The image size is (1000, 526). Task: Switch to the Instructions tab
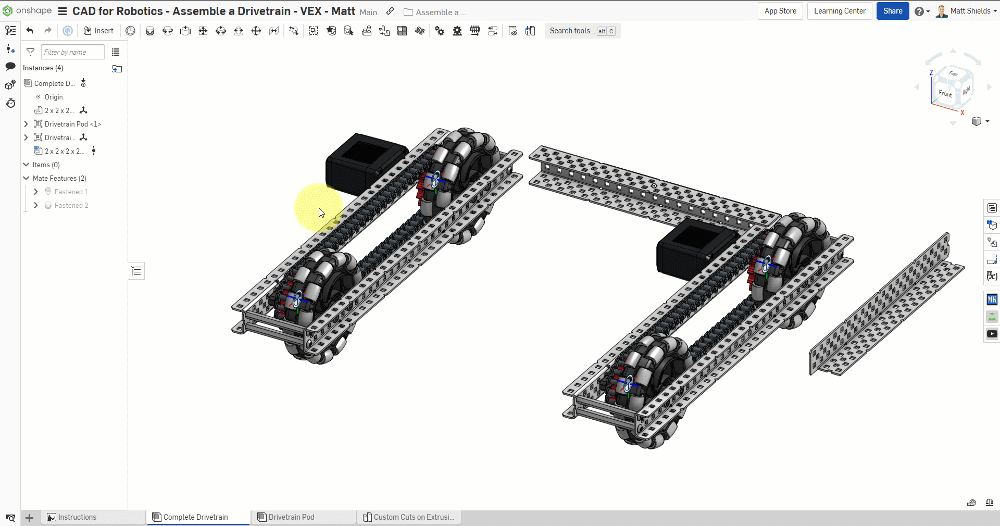pos(76,517)
